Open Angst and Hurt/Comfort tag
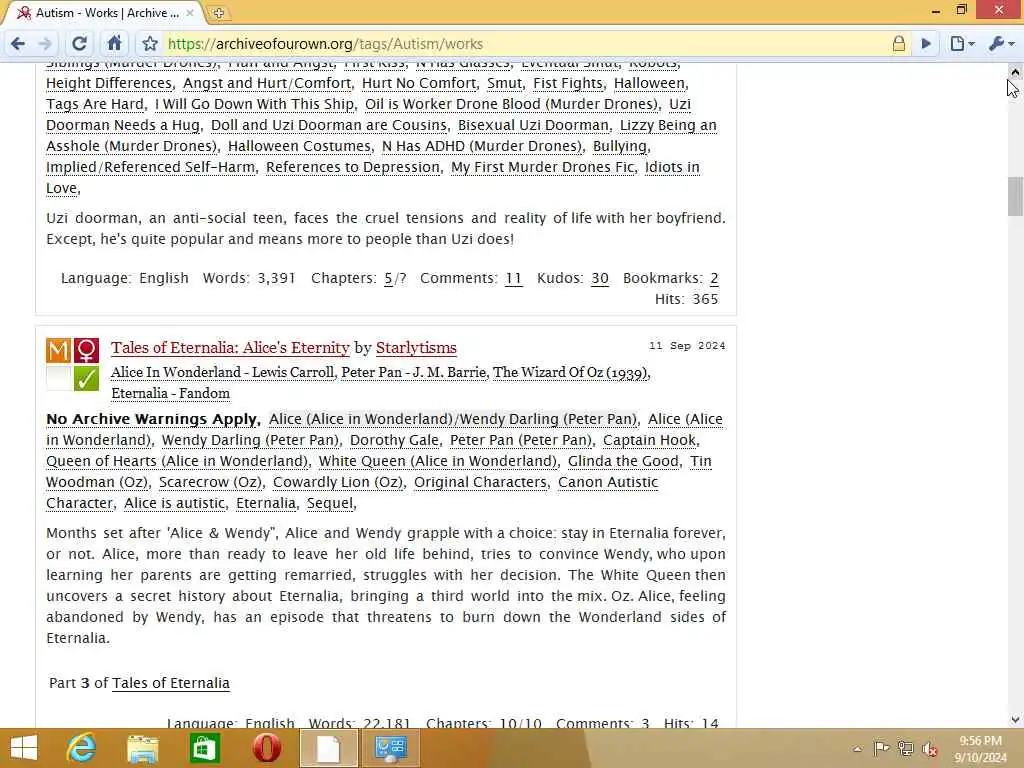Image resolution: width=1024 pixels, height=768 pixels. click(x=266, y=83)
